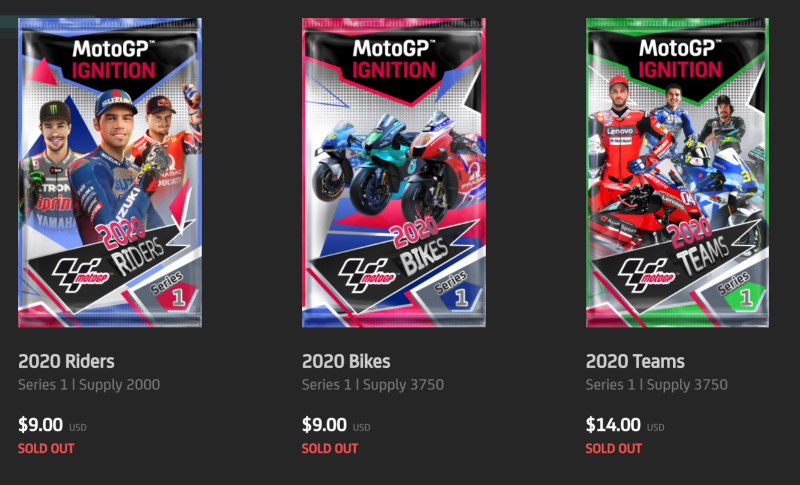Click the 2020 Riders title link
This screenshot has height=485, width=800.
66,361
